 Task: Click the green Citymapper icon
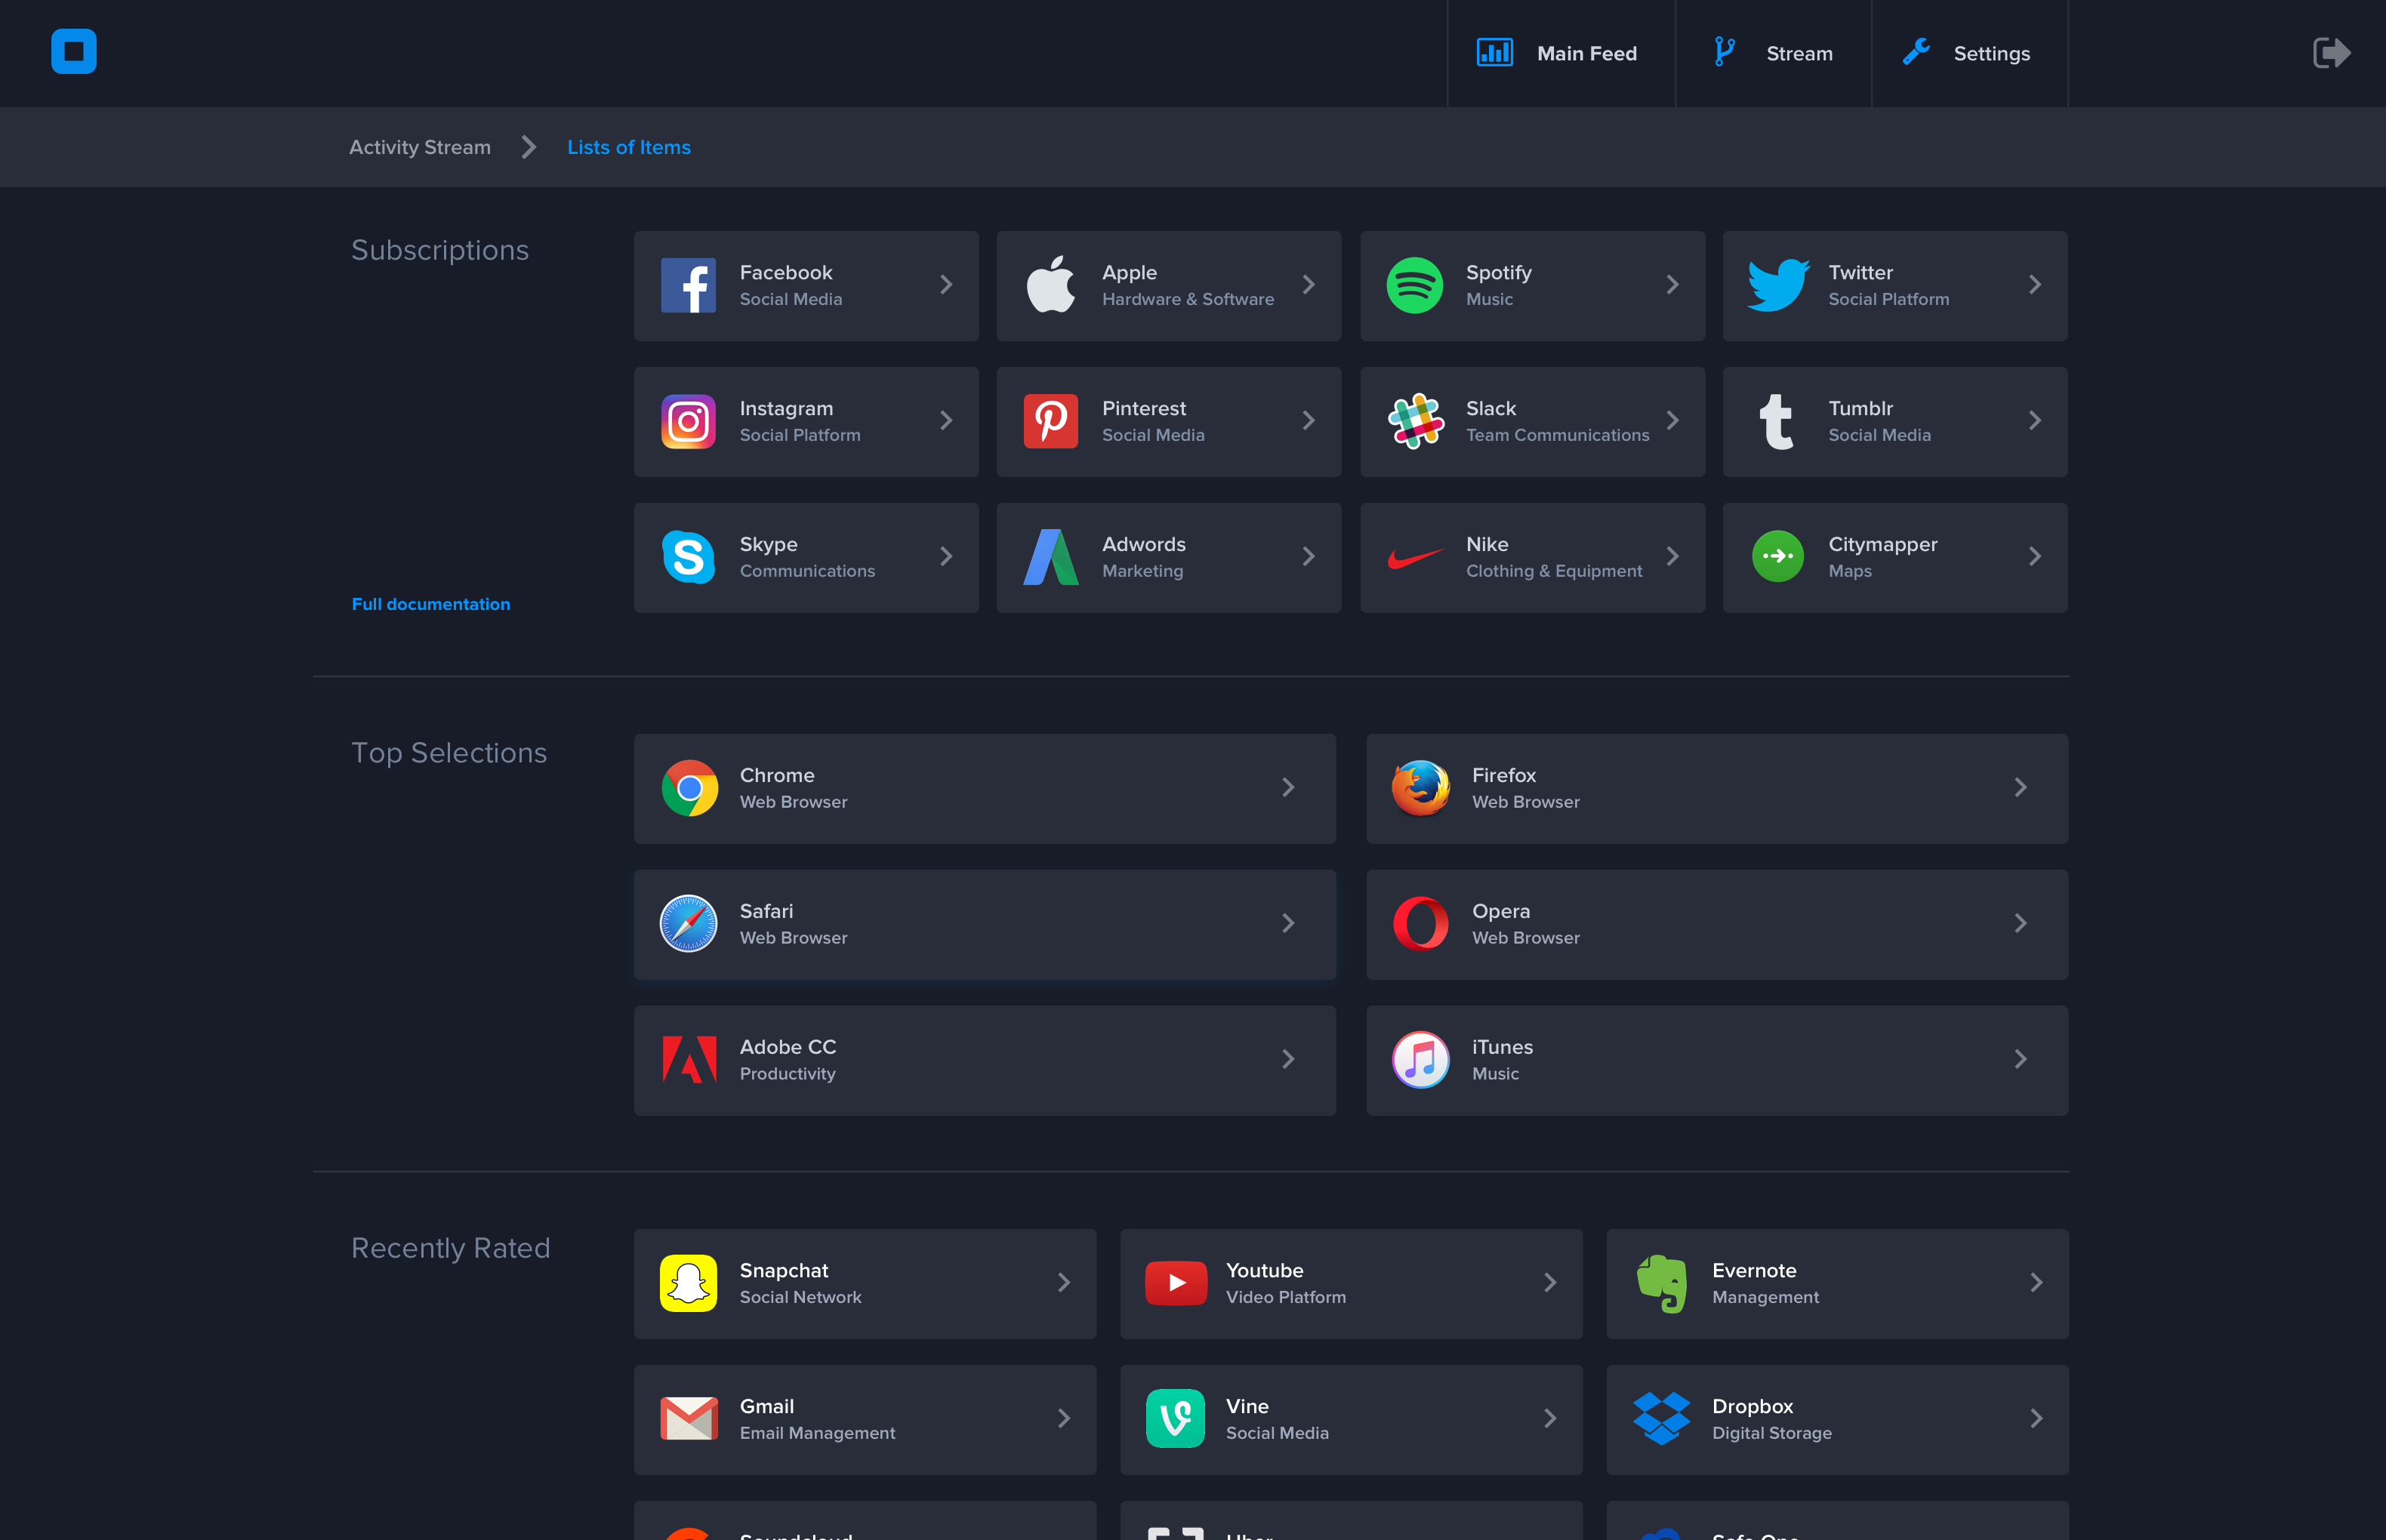(1778, 556)
